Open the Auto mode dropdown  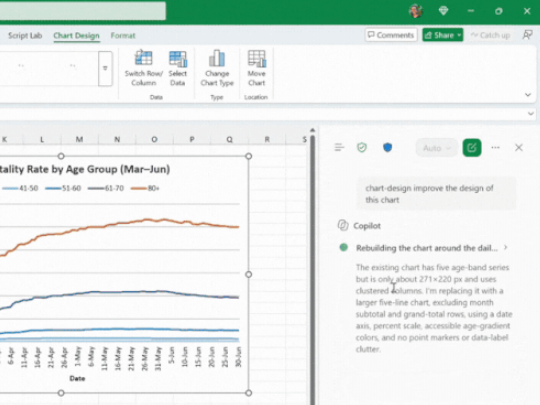coord(436,148)
